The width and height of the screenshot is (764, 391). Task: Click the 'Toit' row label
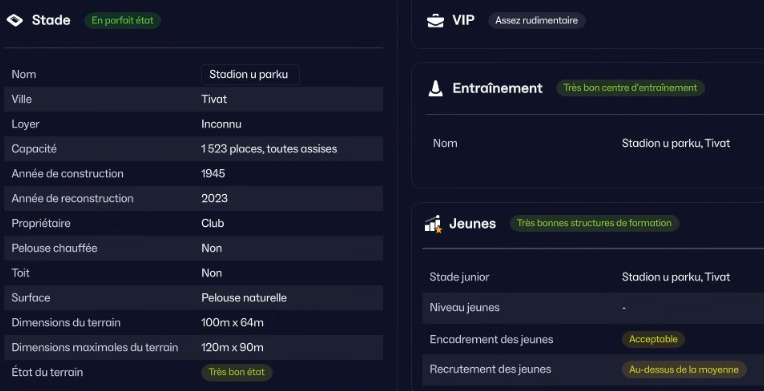(20, 274)
